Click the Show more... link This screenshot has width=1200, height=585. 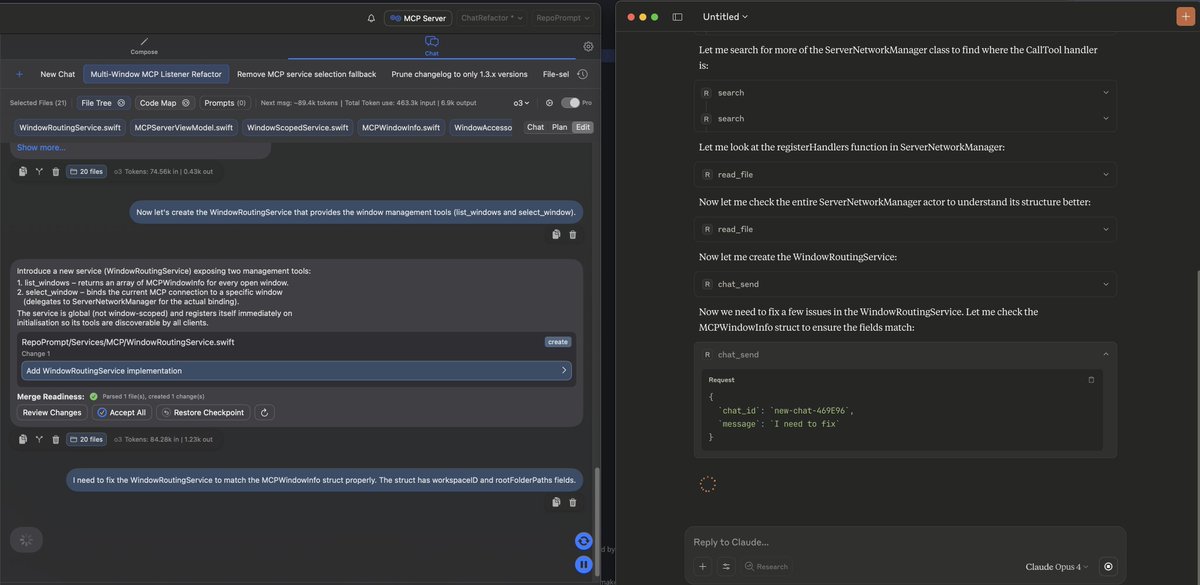click(41, 147)
